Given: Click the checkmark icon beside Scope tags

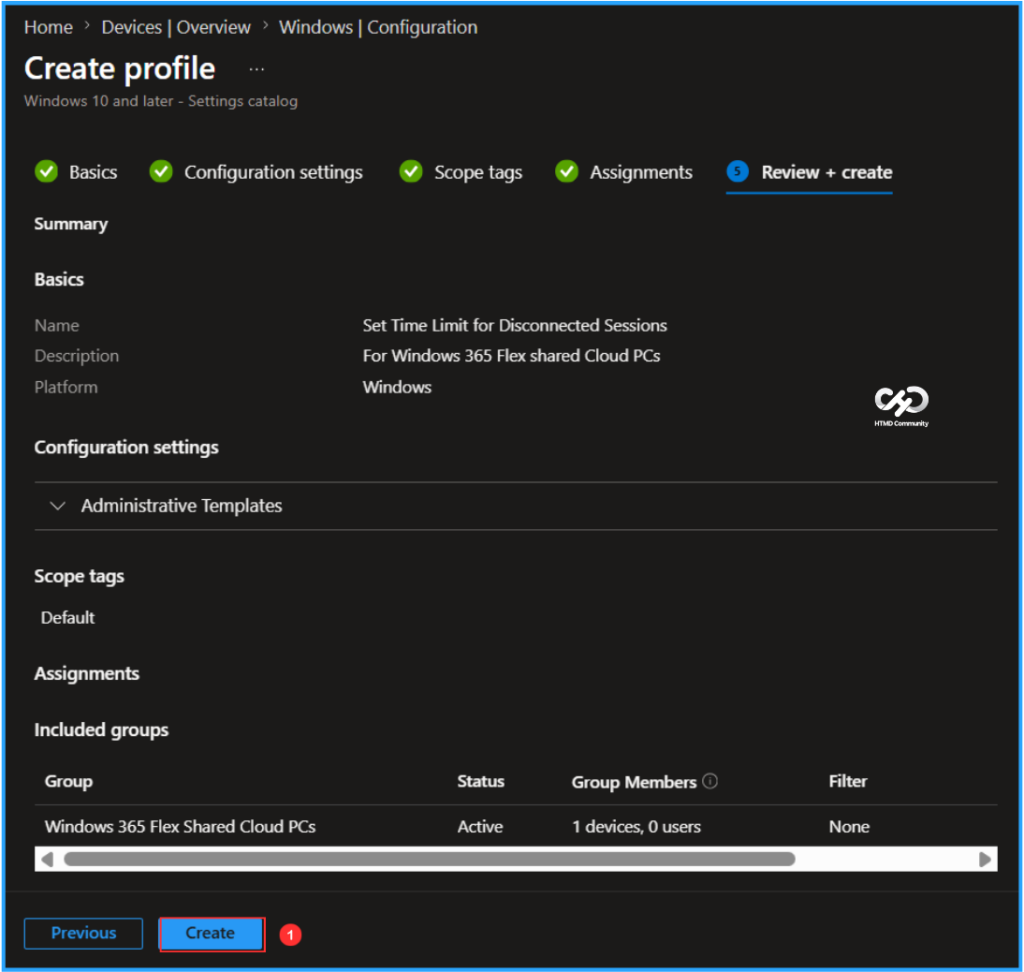Looking at the screenshot, I should 411,172.
